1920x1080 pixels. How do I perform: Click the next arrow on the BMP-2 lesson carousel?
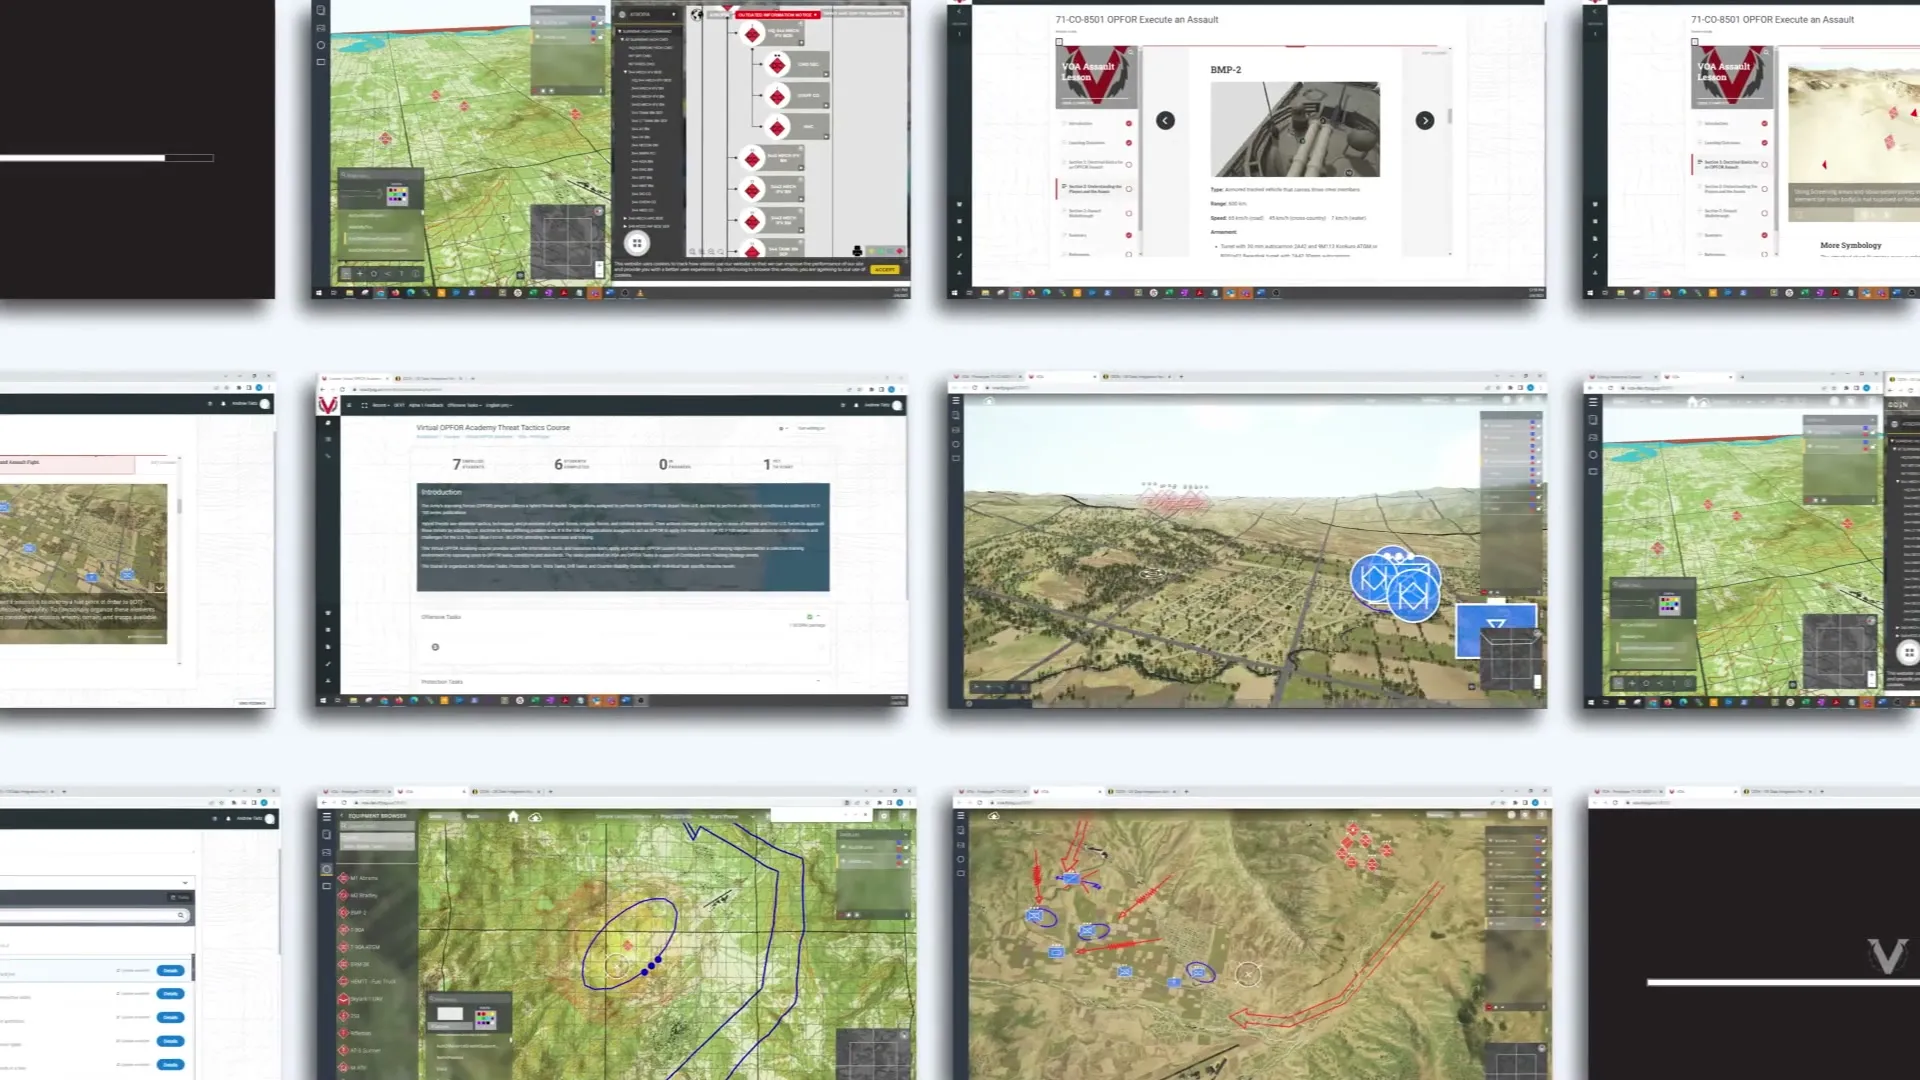pos(1425,121)
